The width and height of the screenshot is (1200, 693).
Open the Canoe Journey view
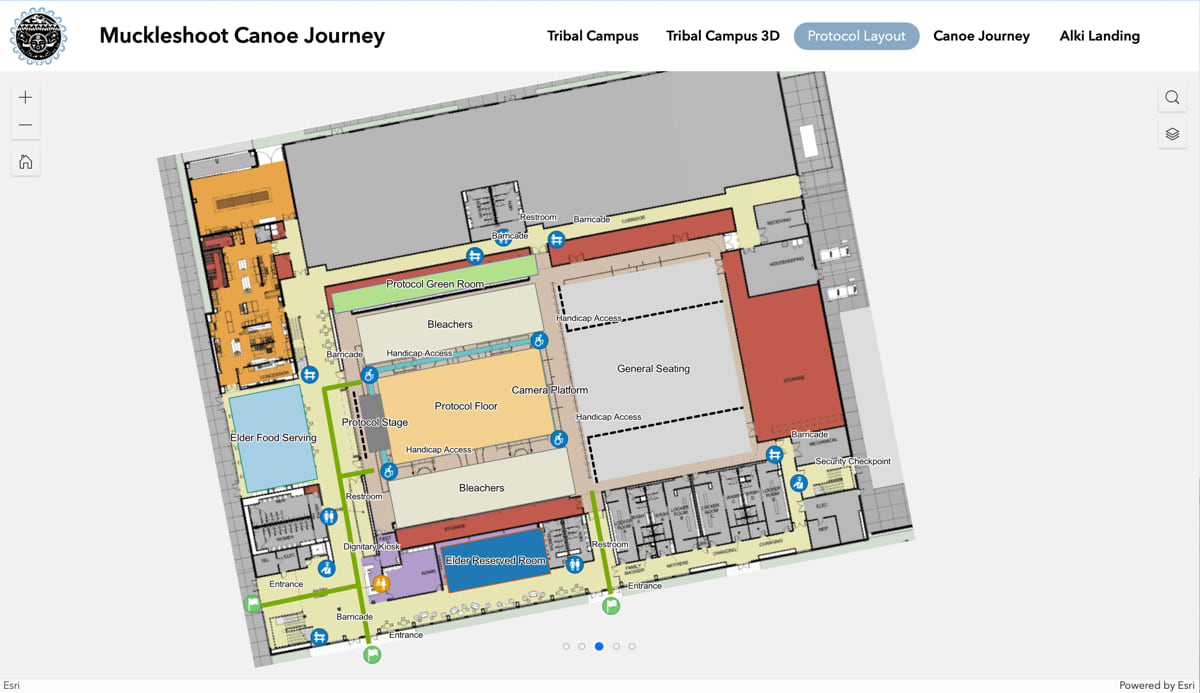[x=981, y=36]
